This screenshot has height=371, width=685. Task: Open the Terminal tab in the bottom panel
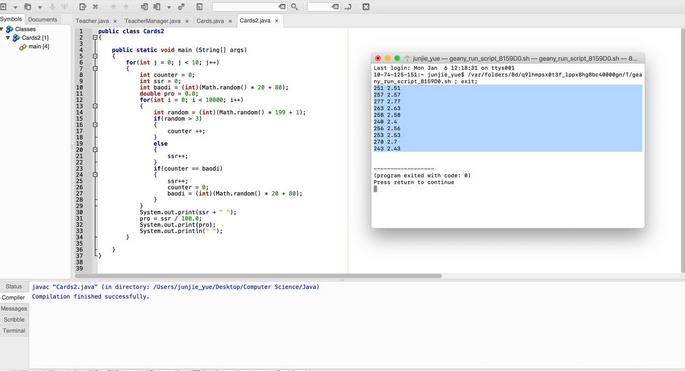[x=14, y=331]
